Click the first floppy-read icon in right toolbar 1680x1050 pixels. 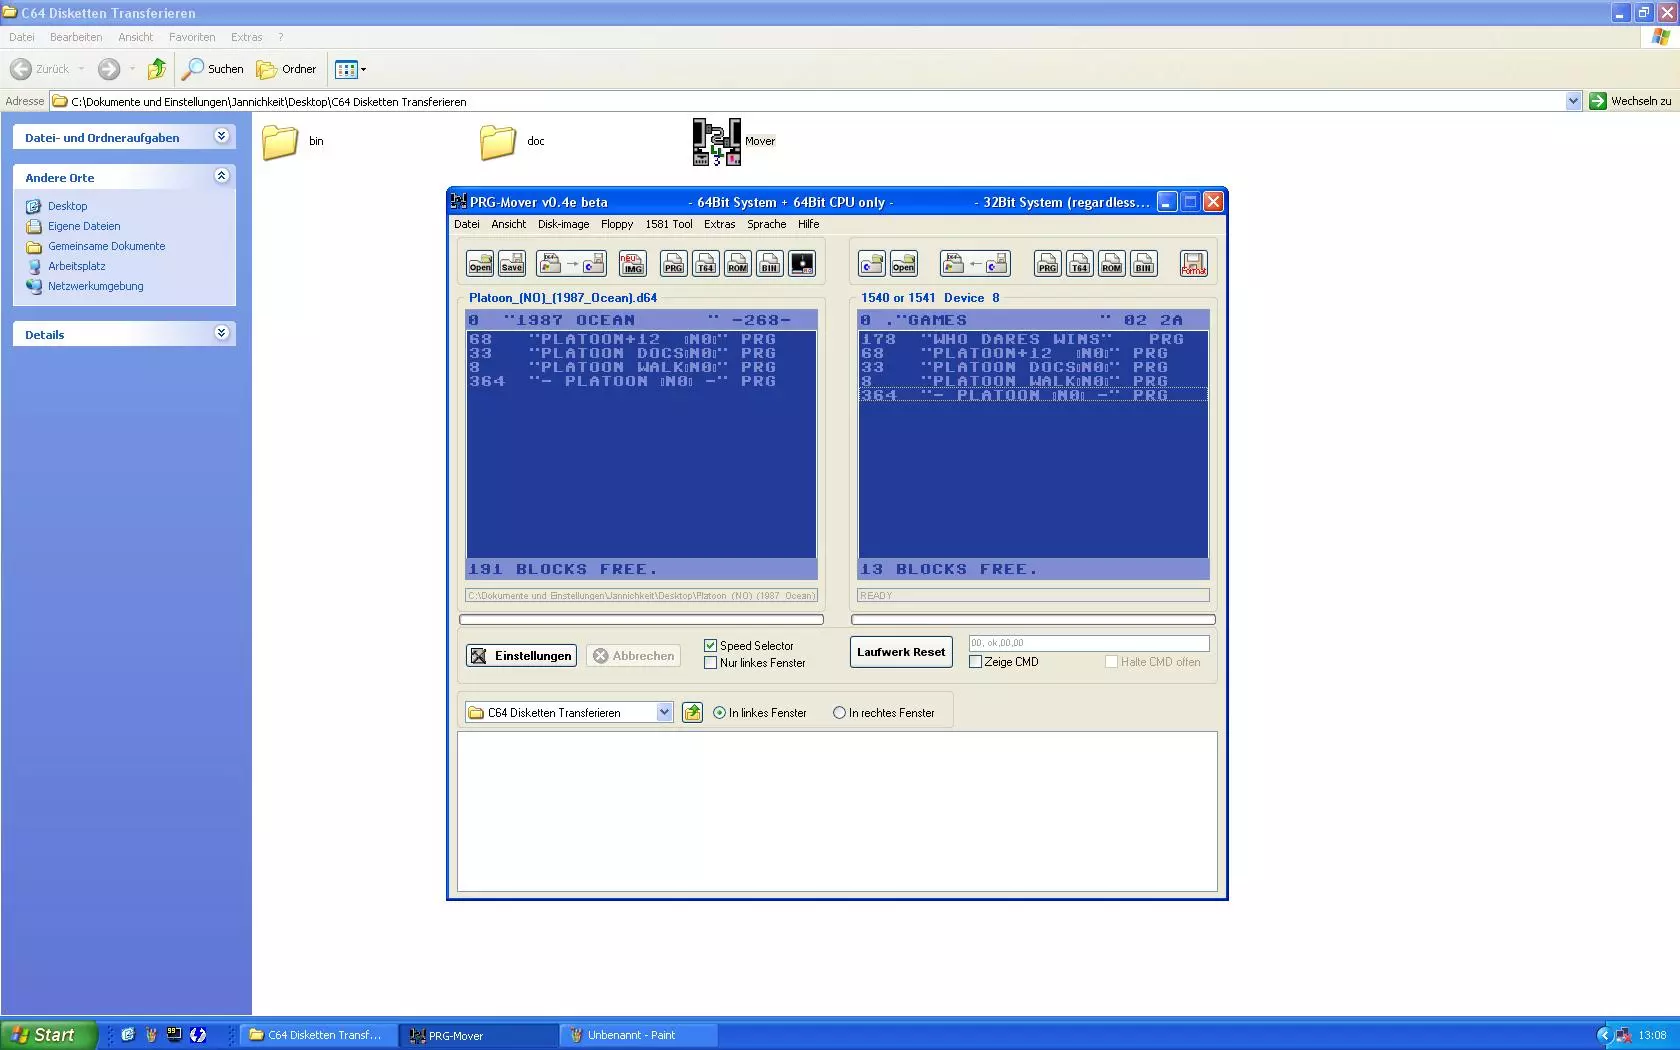coord(872,263)
